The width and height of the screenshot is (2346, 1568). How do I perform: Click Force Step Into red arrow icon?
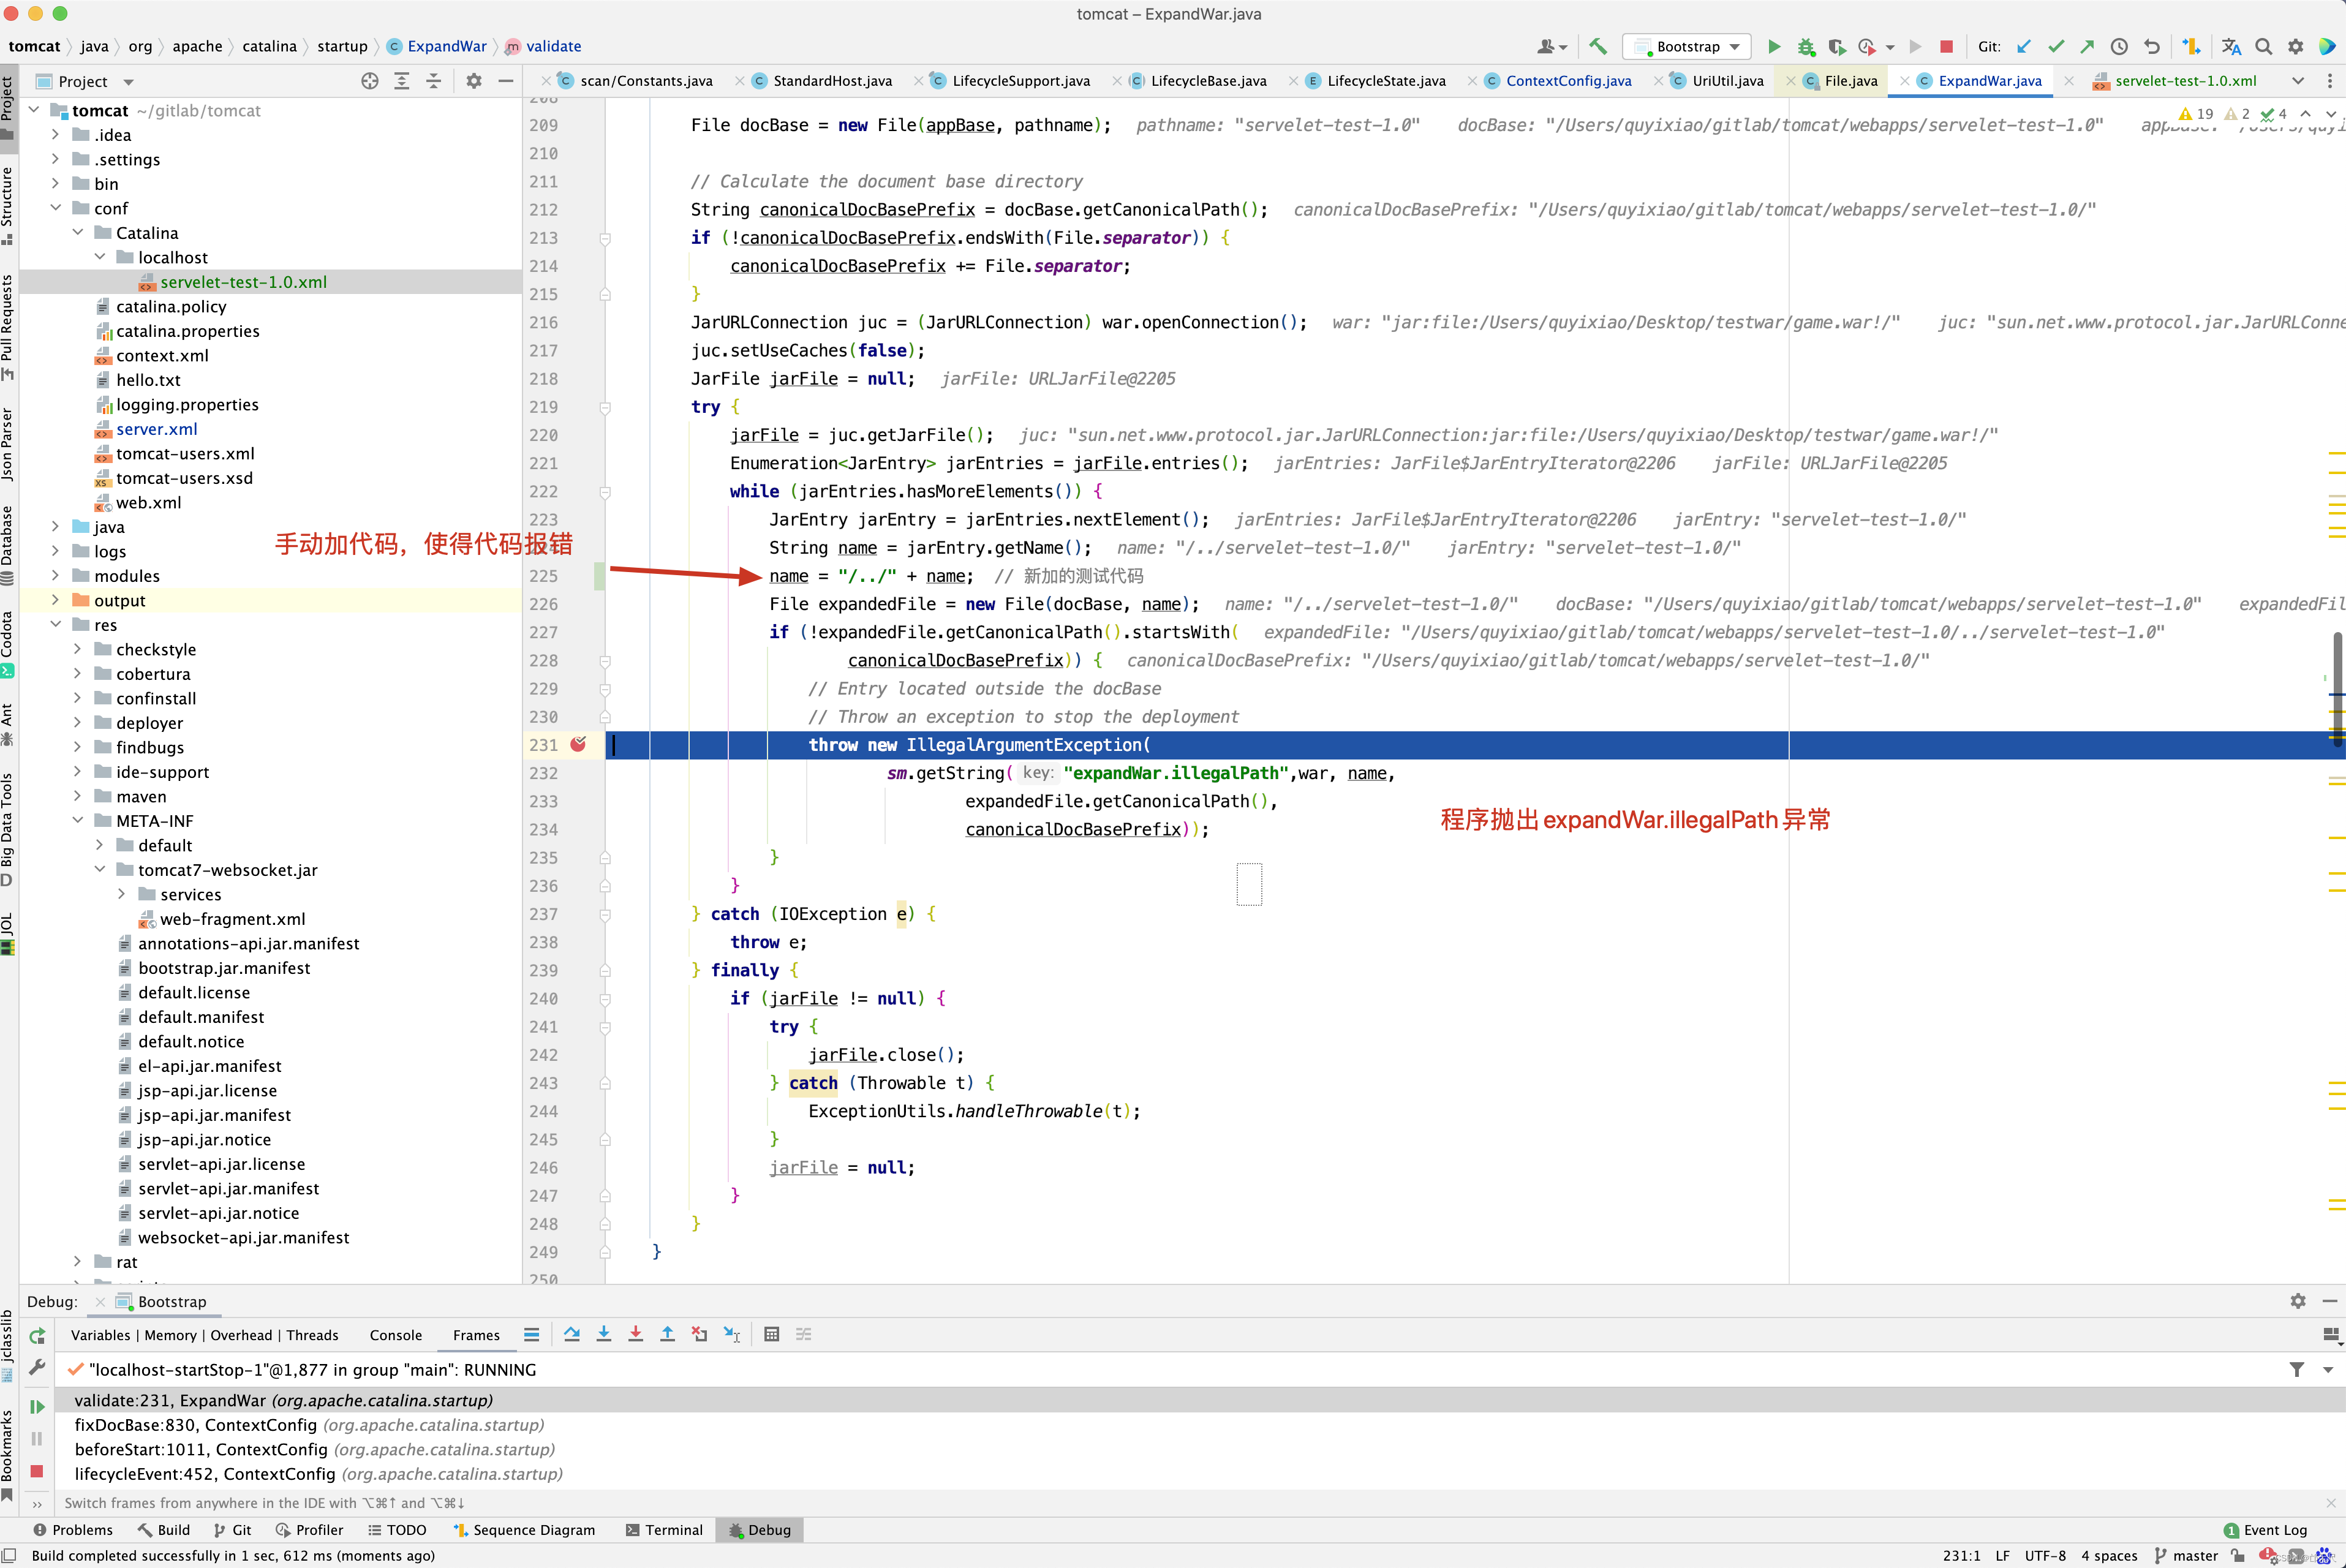coord(636,1334)
